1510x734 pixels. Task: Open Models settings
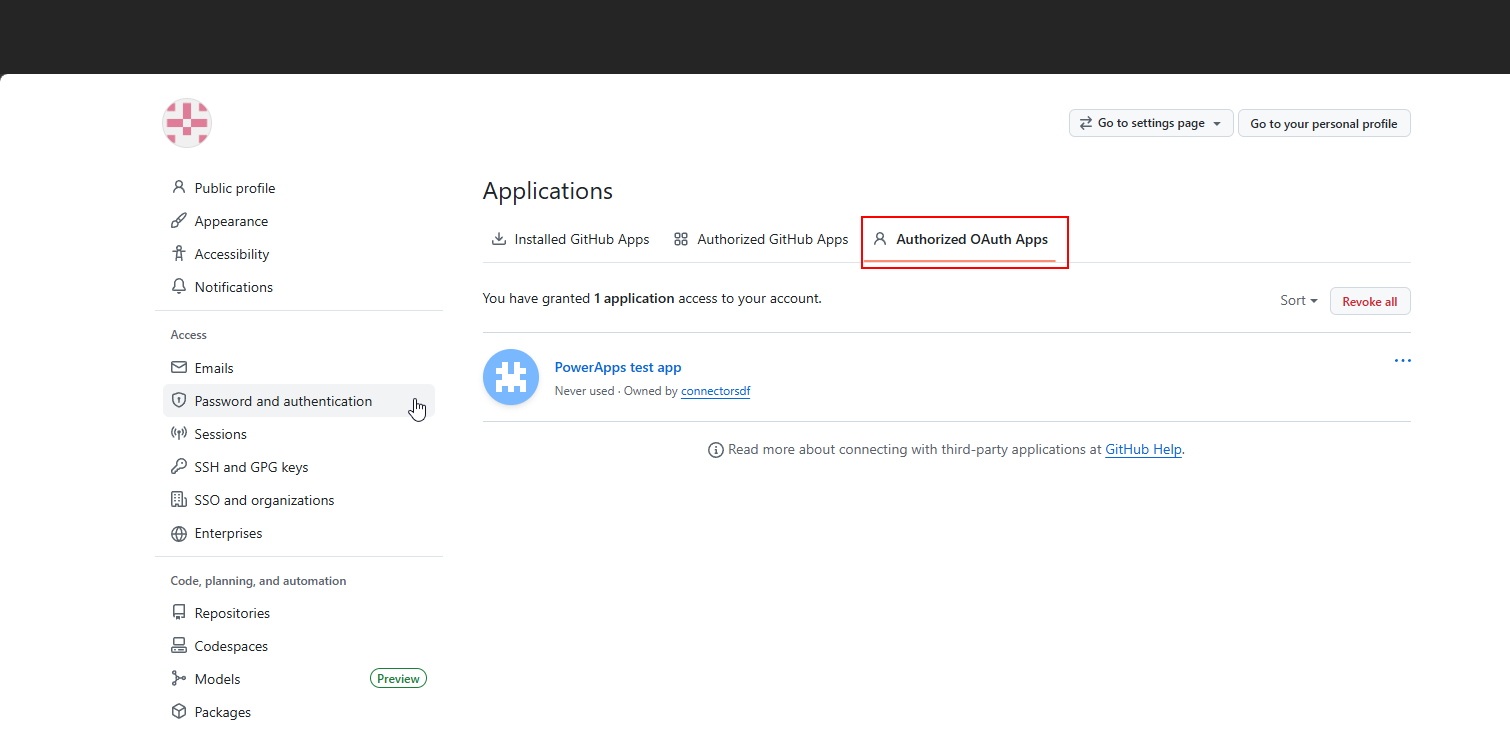tap(299, 679)
